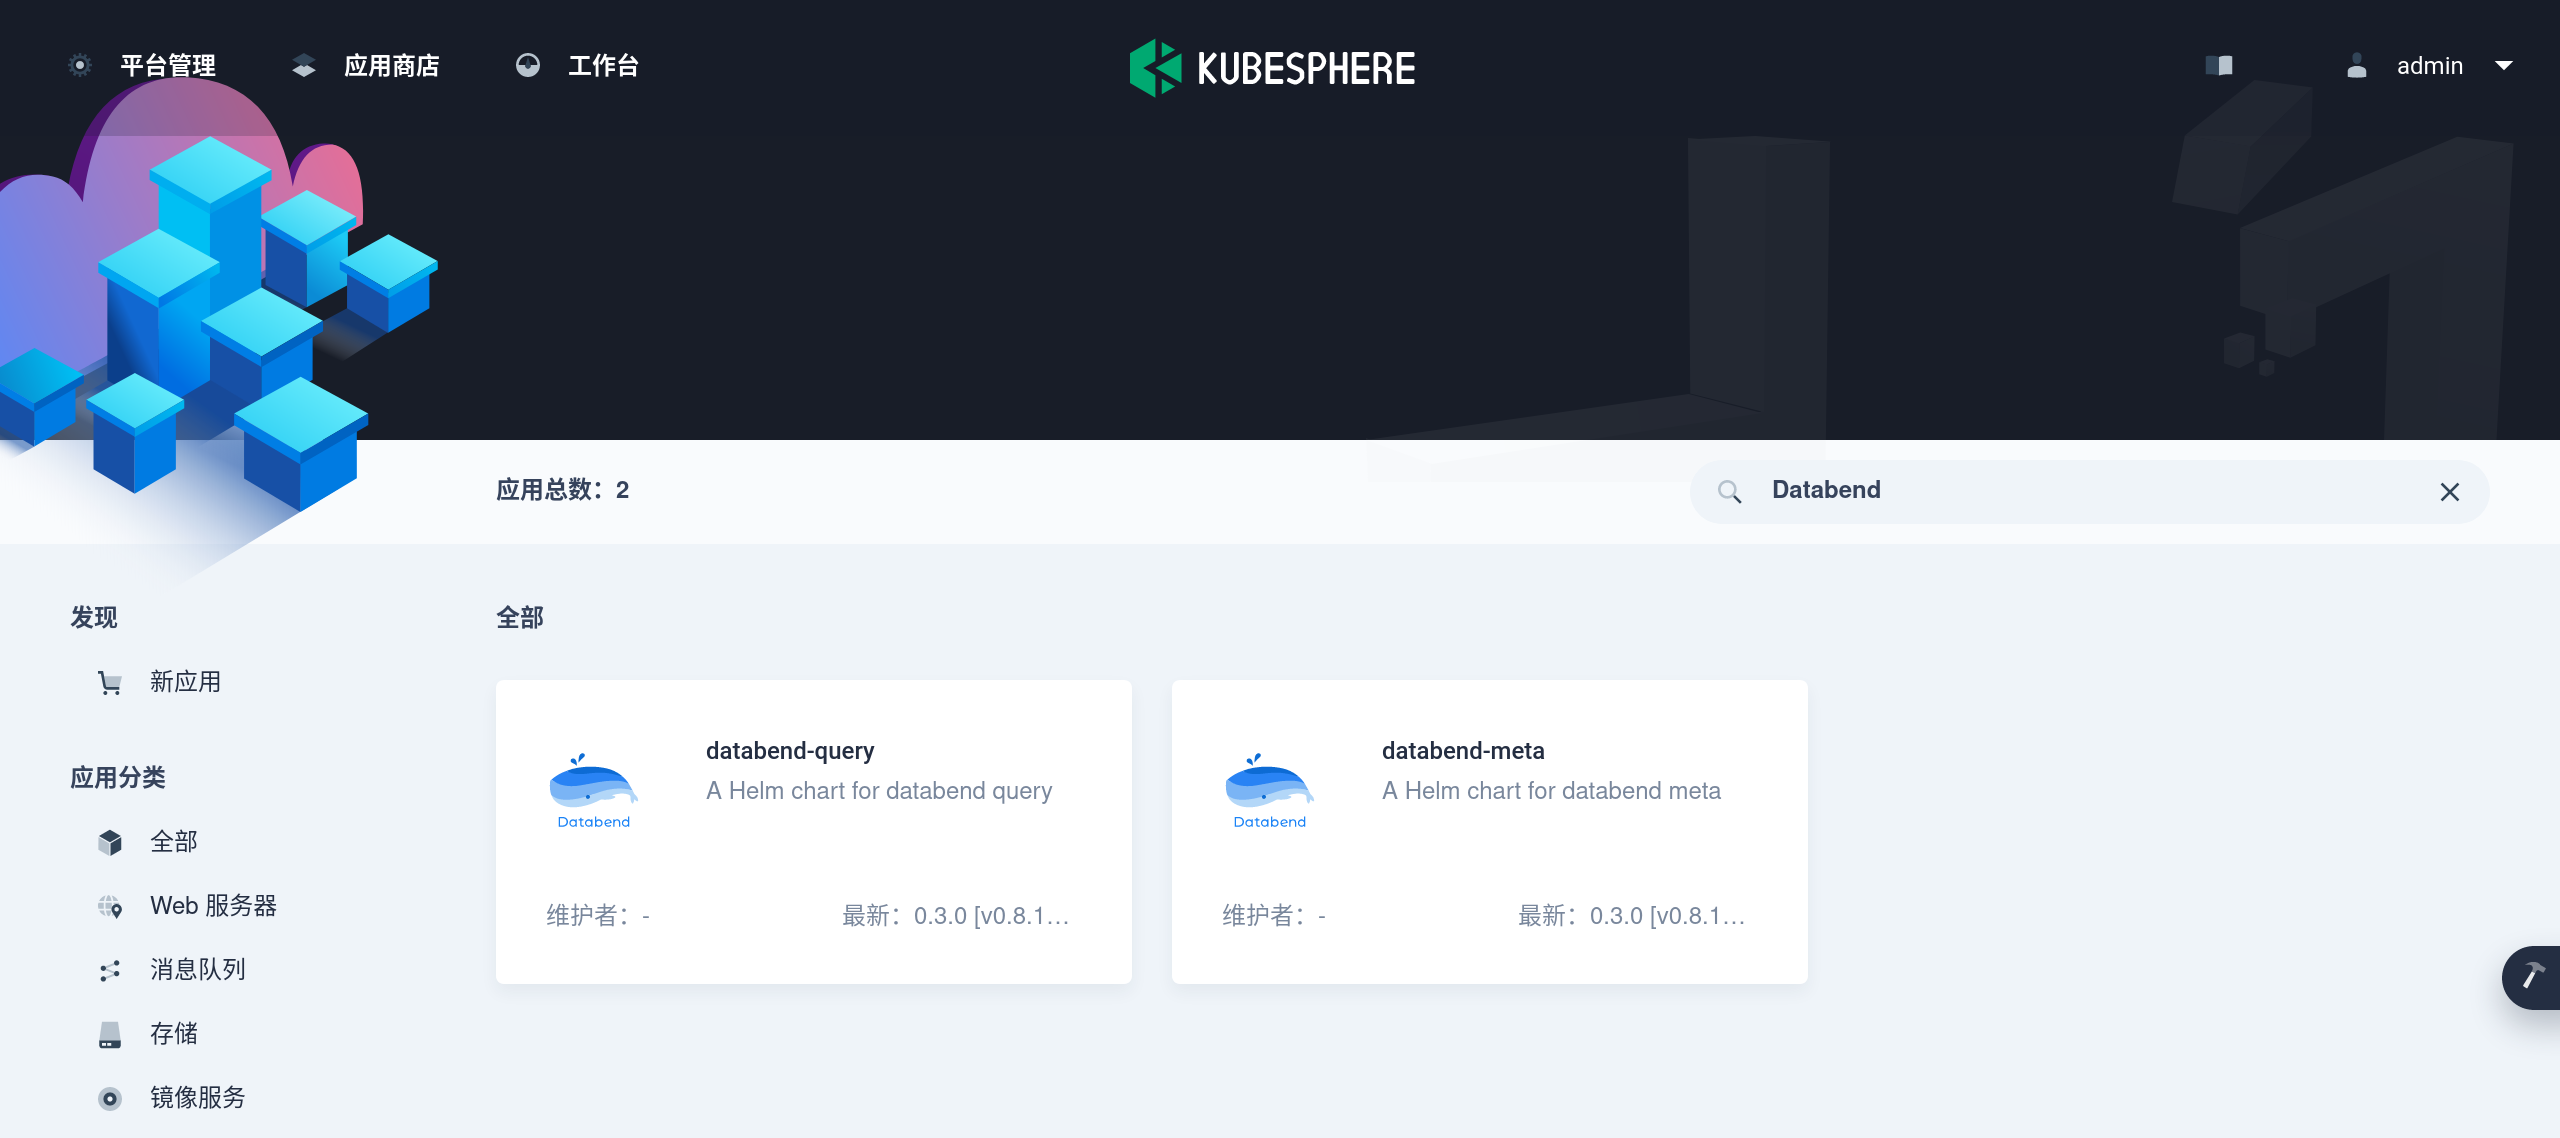Click the 镜像服务 disc icon

coord(110,1099)
